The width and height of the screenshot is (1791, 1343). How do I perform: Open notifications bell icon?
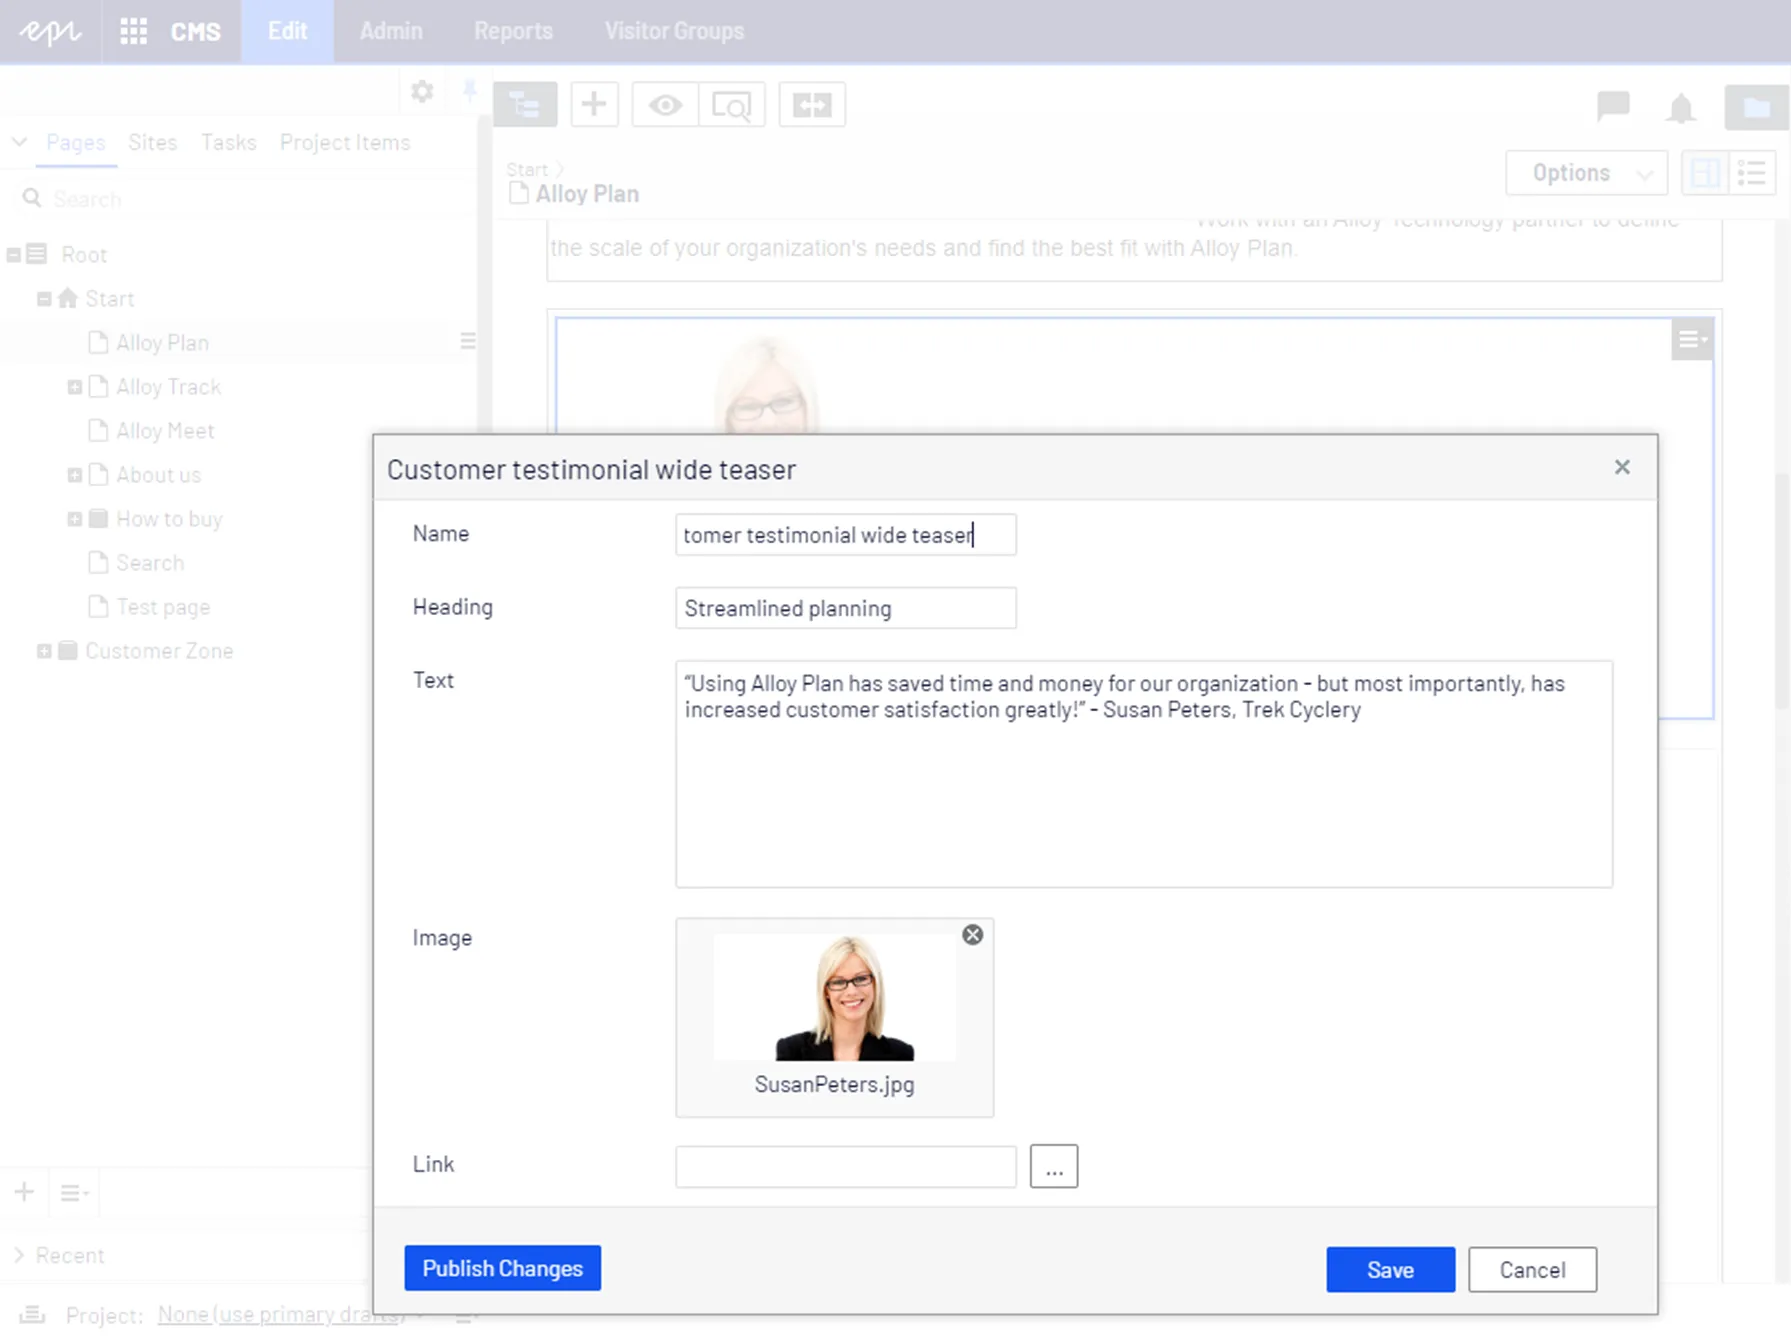1681,107
